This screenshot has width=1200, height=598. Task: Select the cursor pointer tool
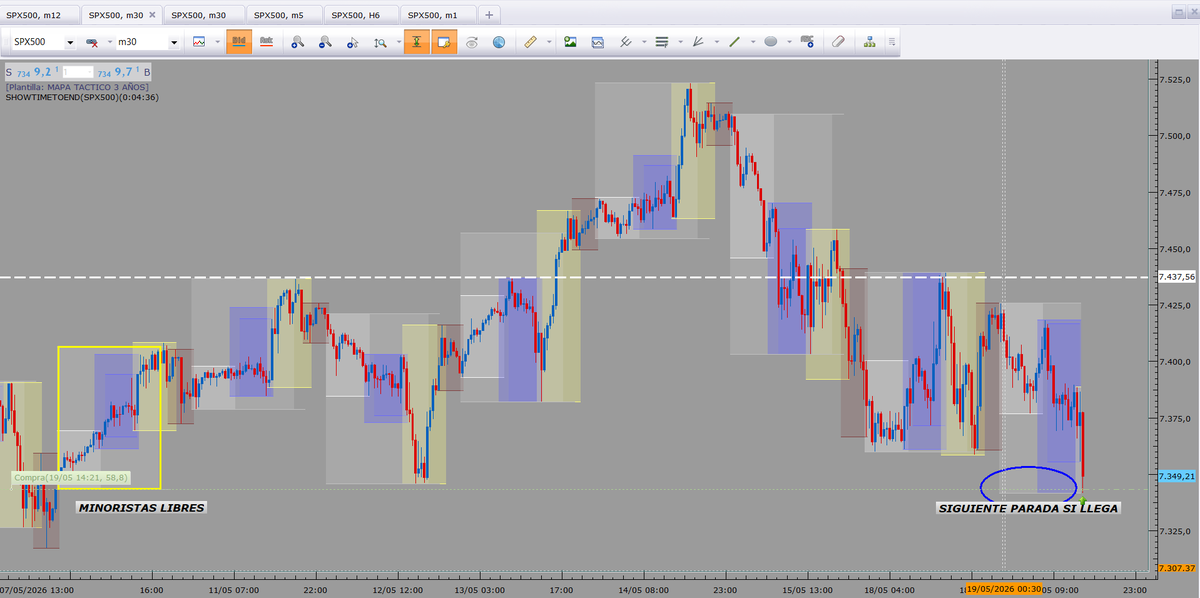(353, 42)
